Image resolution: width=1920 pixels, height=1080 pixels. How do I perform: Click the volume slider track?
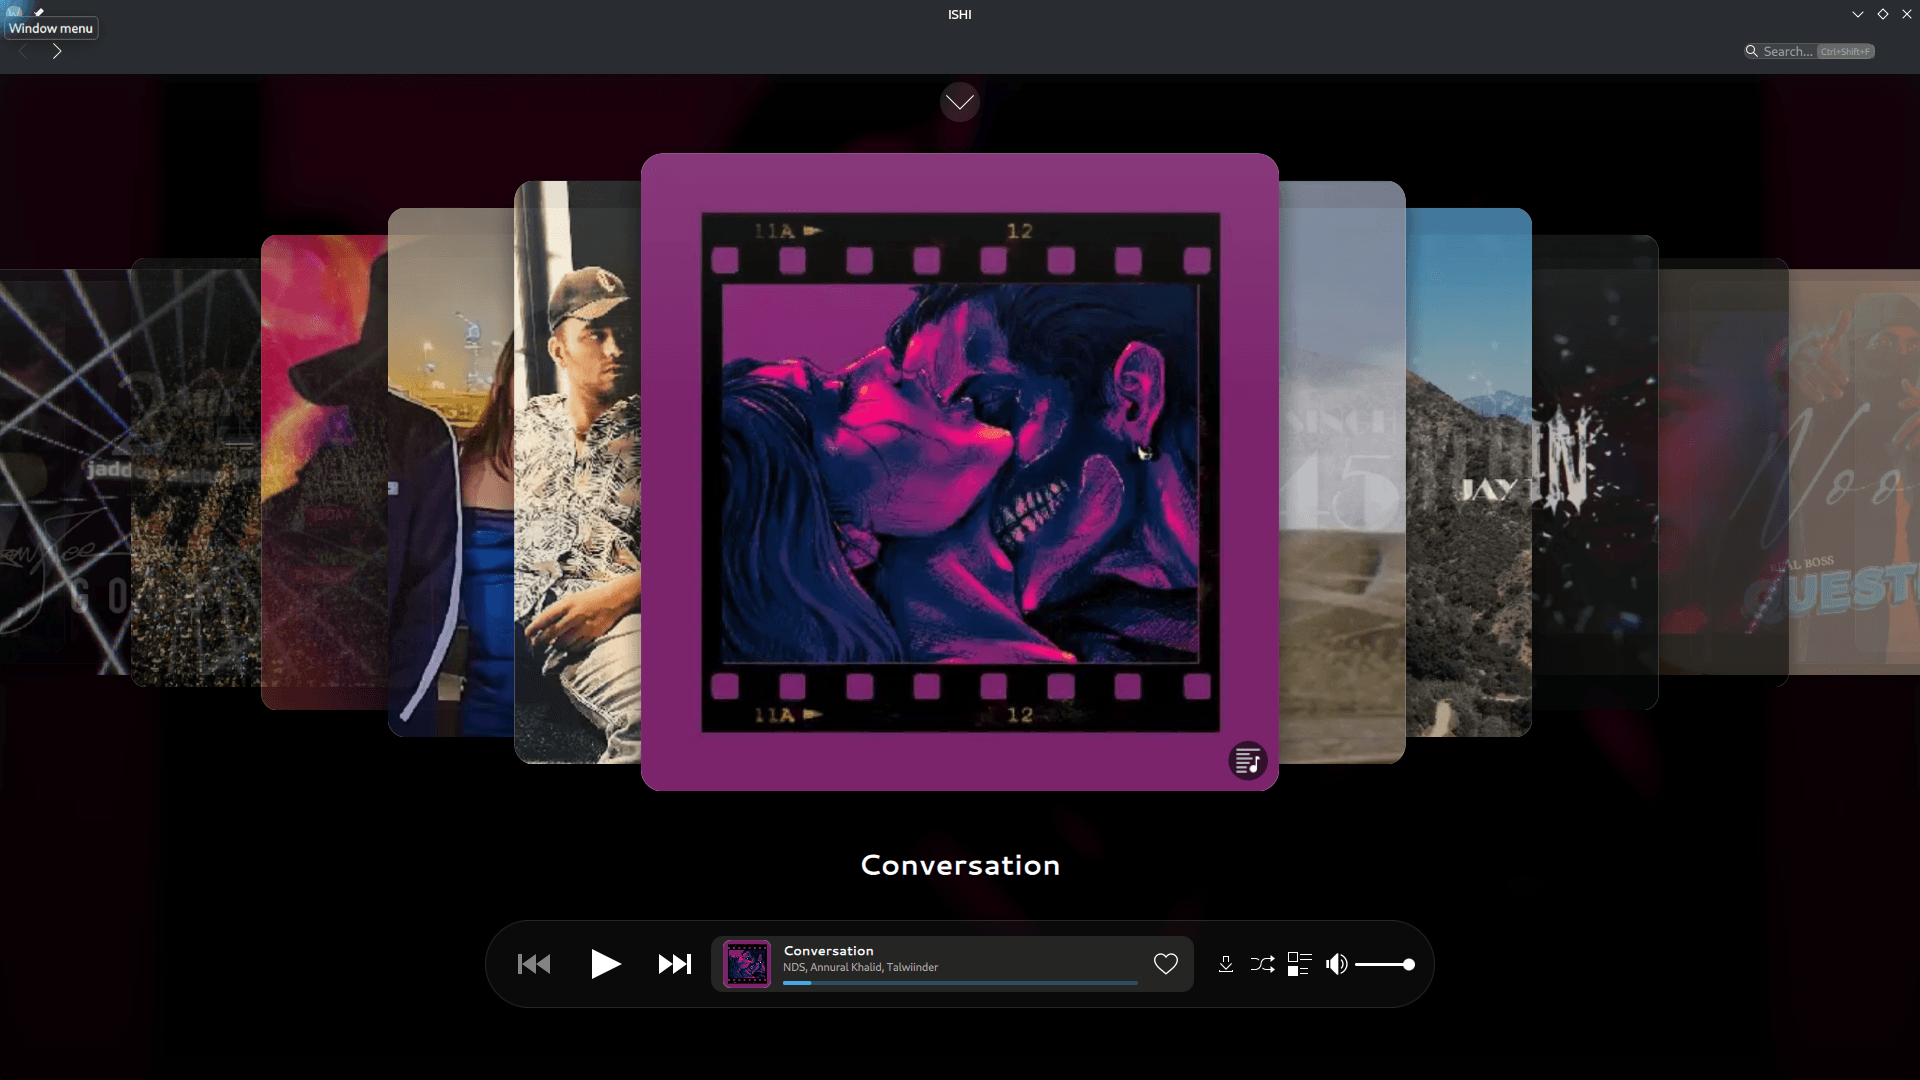click(1383, 965)
